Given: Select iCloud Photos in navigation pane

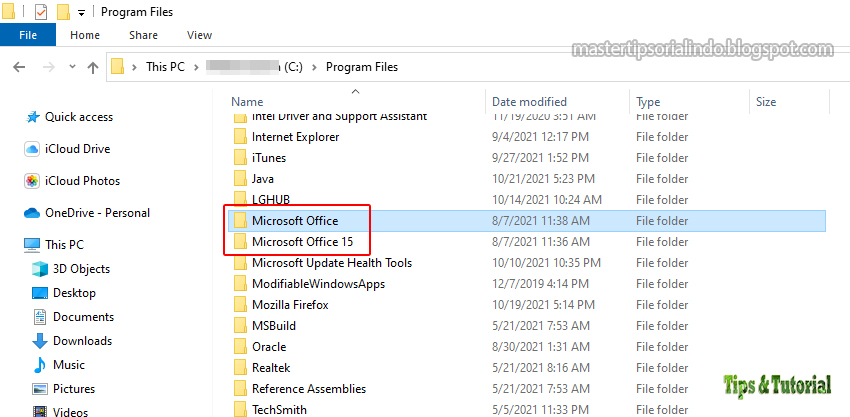Looking at the screenshot, I should (x=82, y=181).
